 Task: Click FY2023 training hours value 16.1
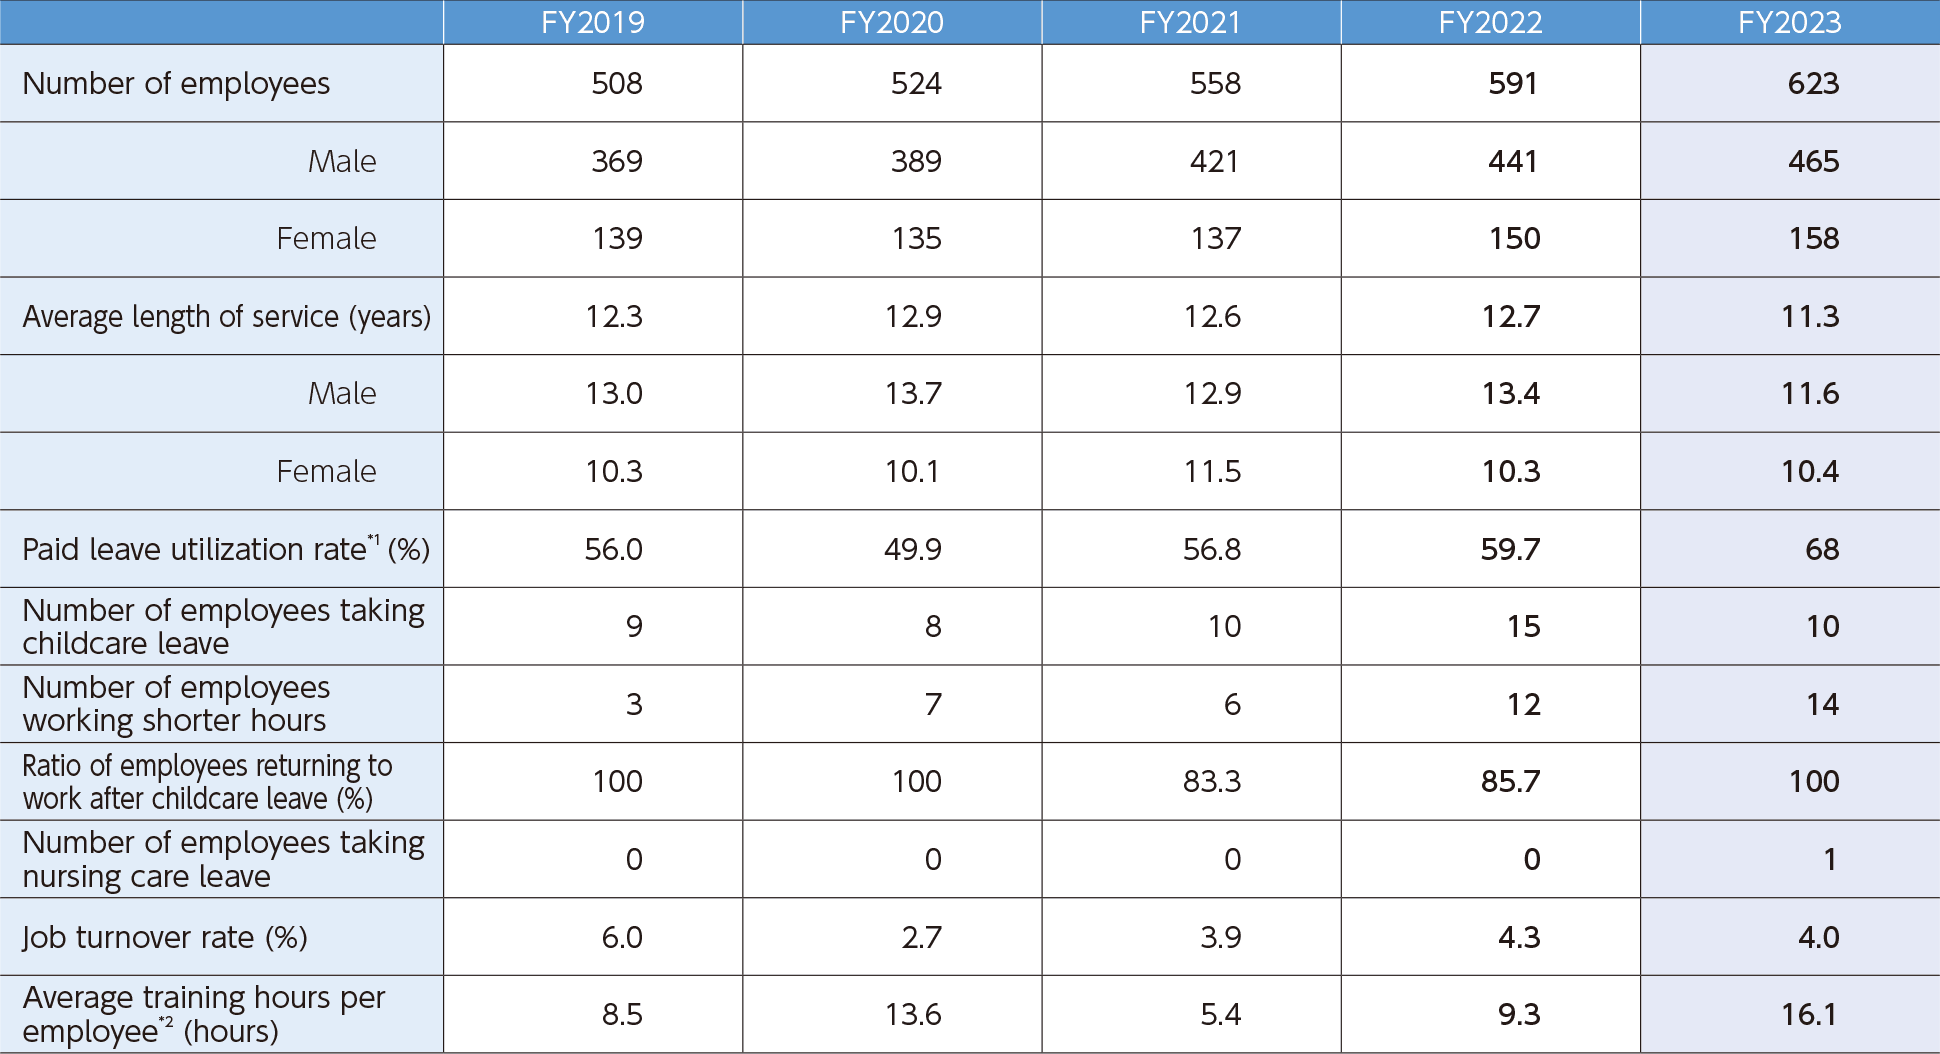tap(1810, 1014)
